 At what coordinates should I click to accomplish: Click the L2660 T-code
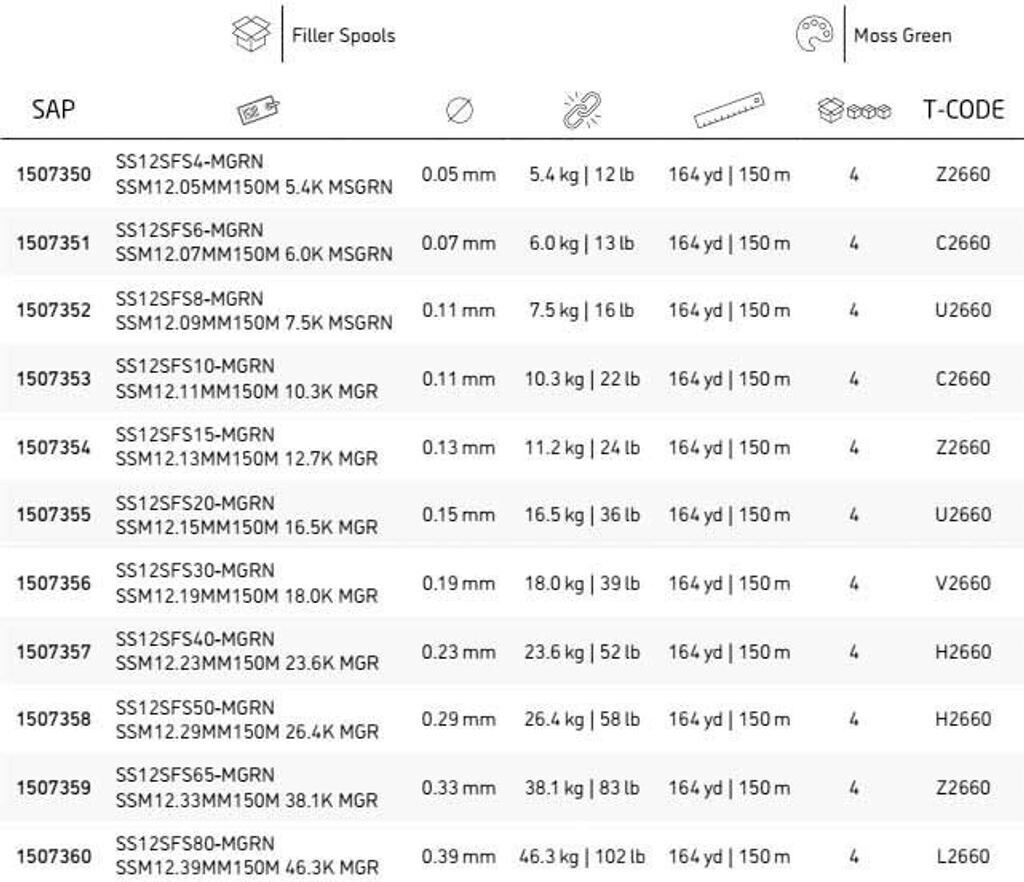coord(962,856)
